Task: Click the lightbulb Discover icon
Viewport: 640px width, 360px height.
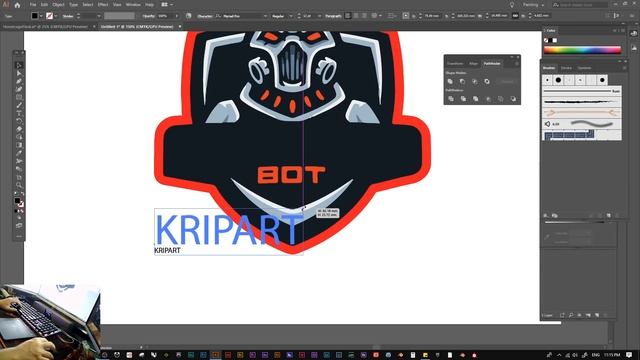Action: (x=512, y=5)
